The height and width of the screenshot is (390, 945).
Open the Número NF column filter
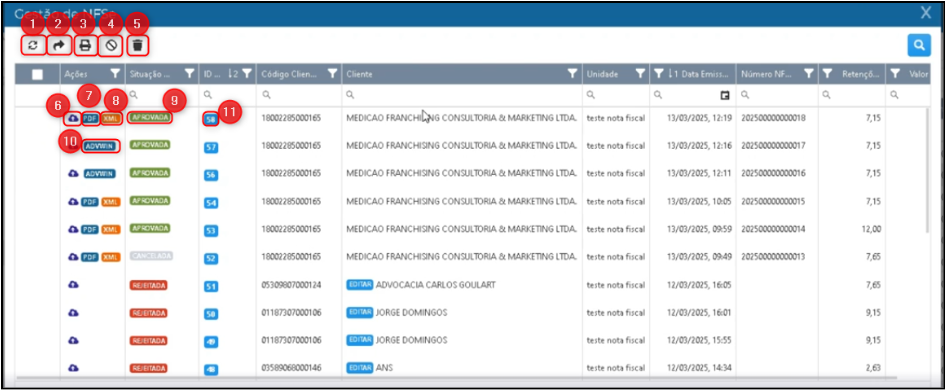(808, 74)
